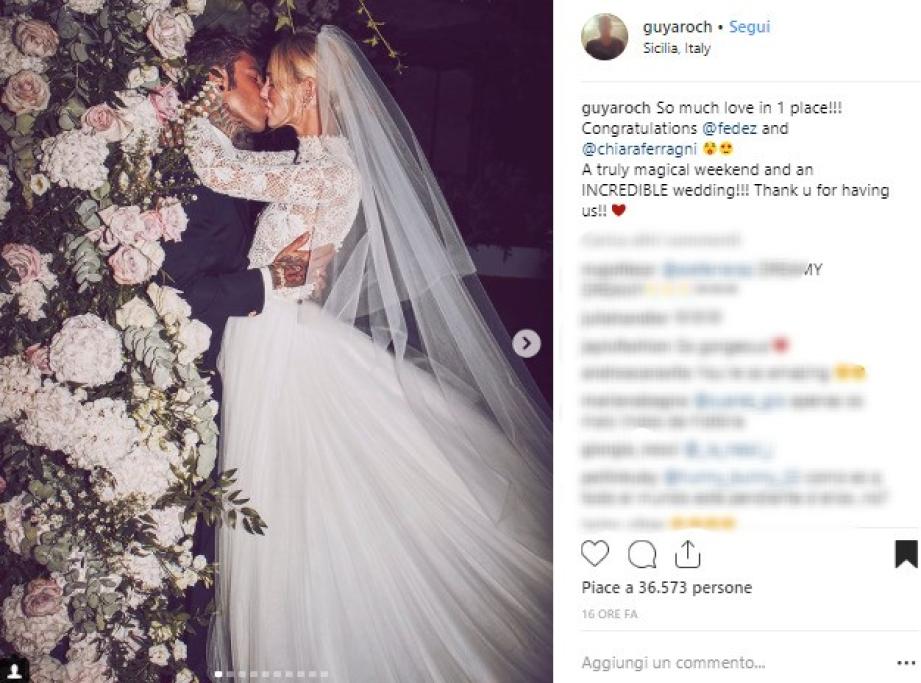Image resolution: width=921 pixels, height=683 pixels.
Task: Open the three-dot more options menu
Action: pyautogui.click(x=906, y=663)
